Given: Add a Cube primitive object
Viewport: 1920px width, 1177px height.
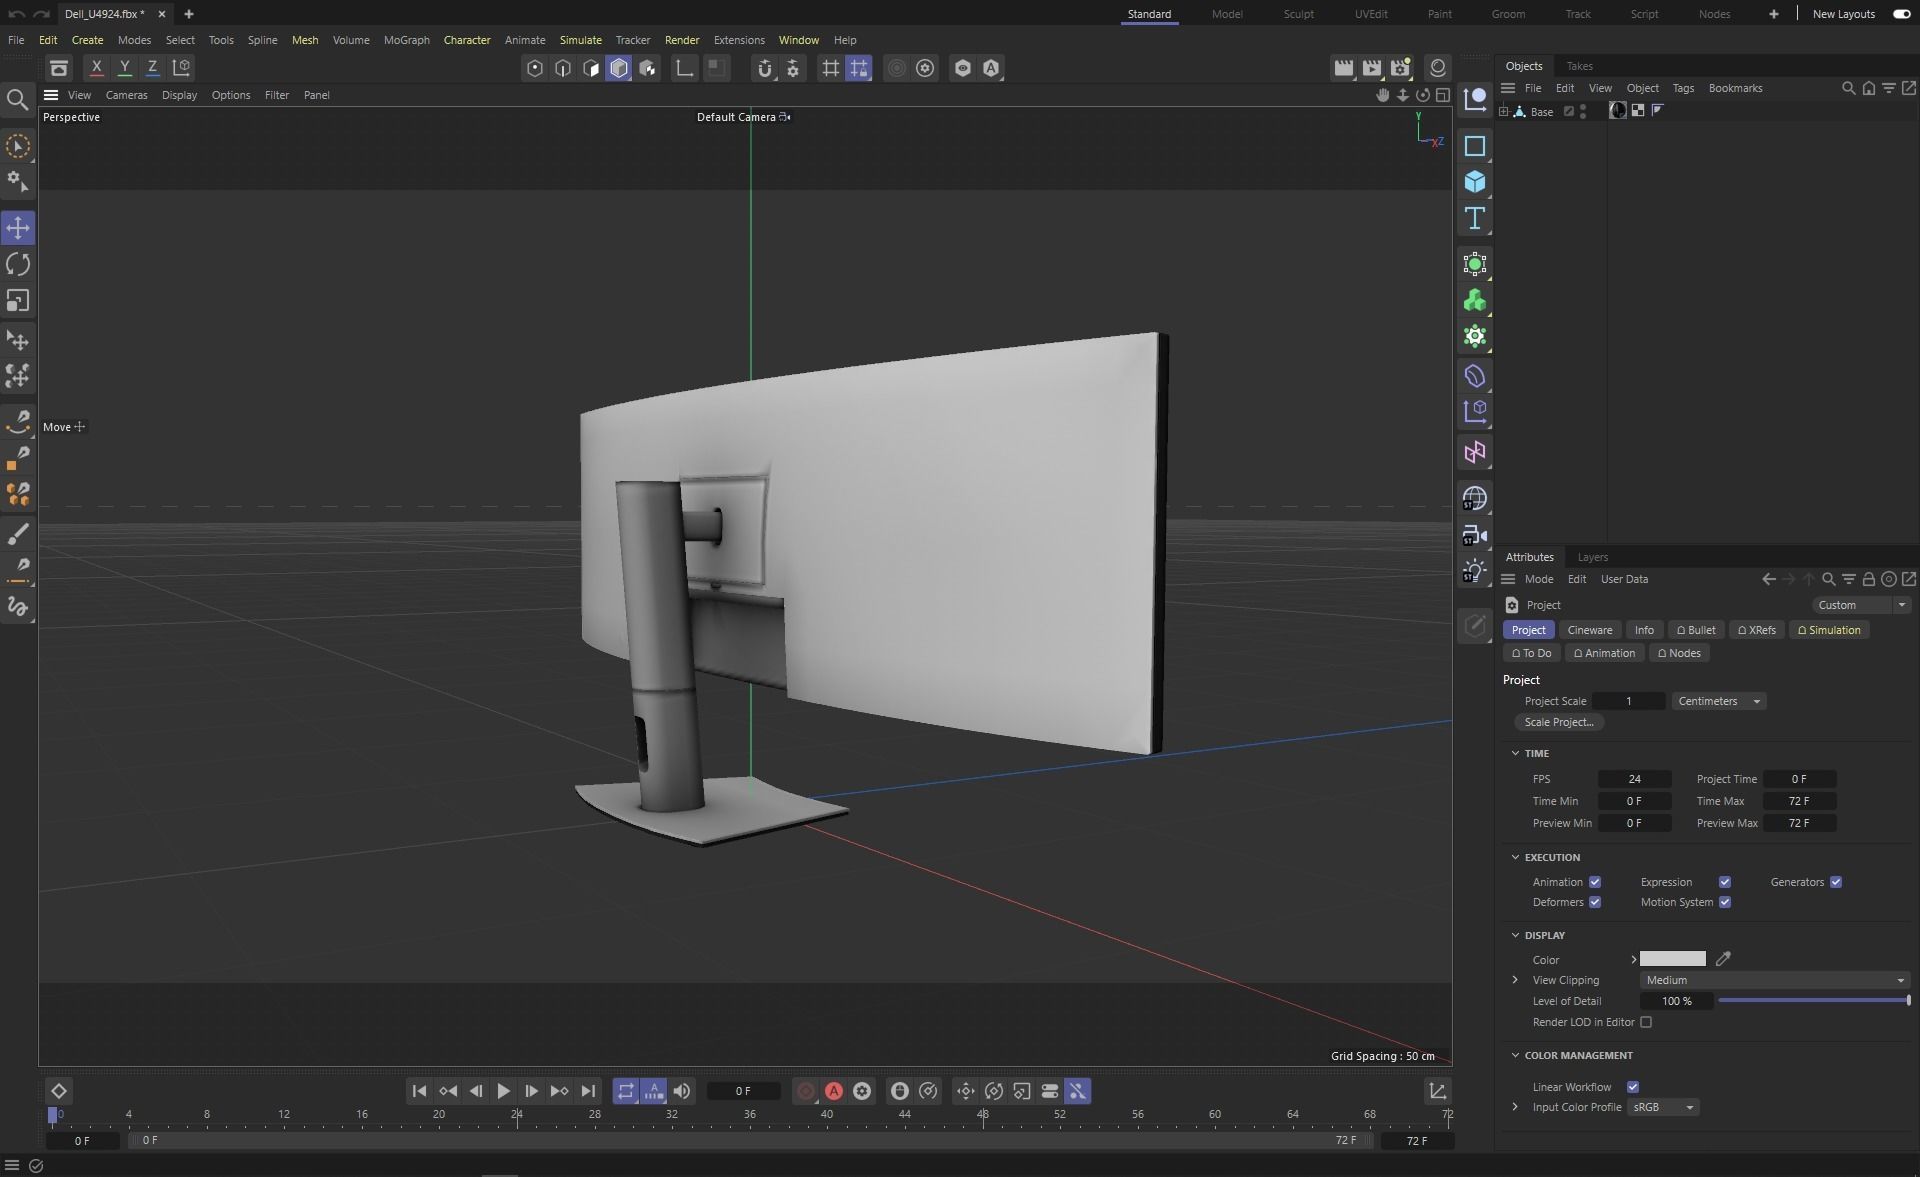Looking at the screenshot, I should click(1474, 182).
